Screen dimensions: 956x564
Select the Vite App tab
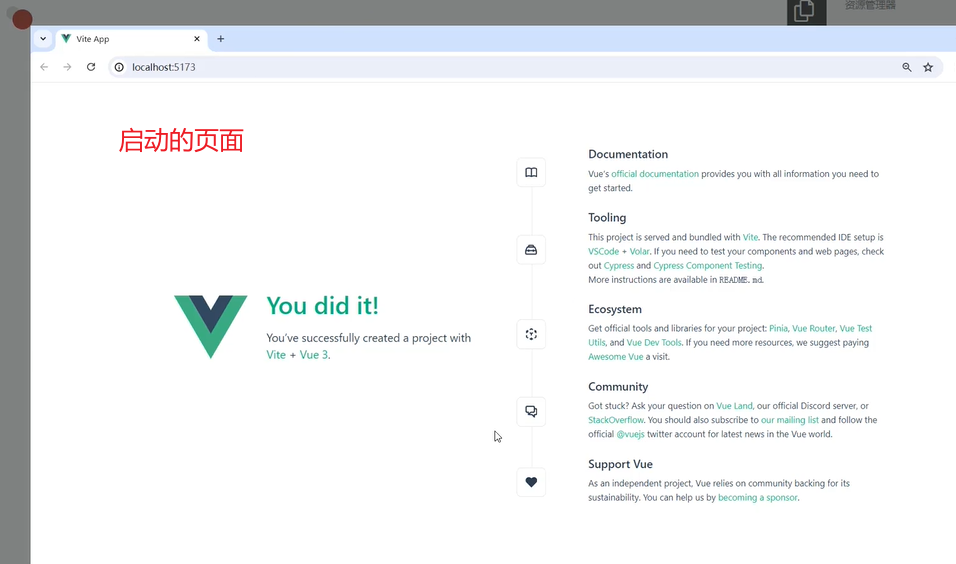tap(132, 38)
